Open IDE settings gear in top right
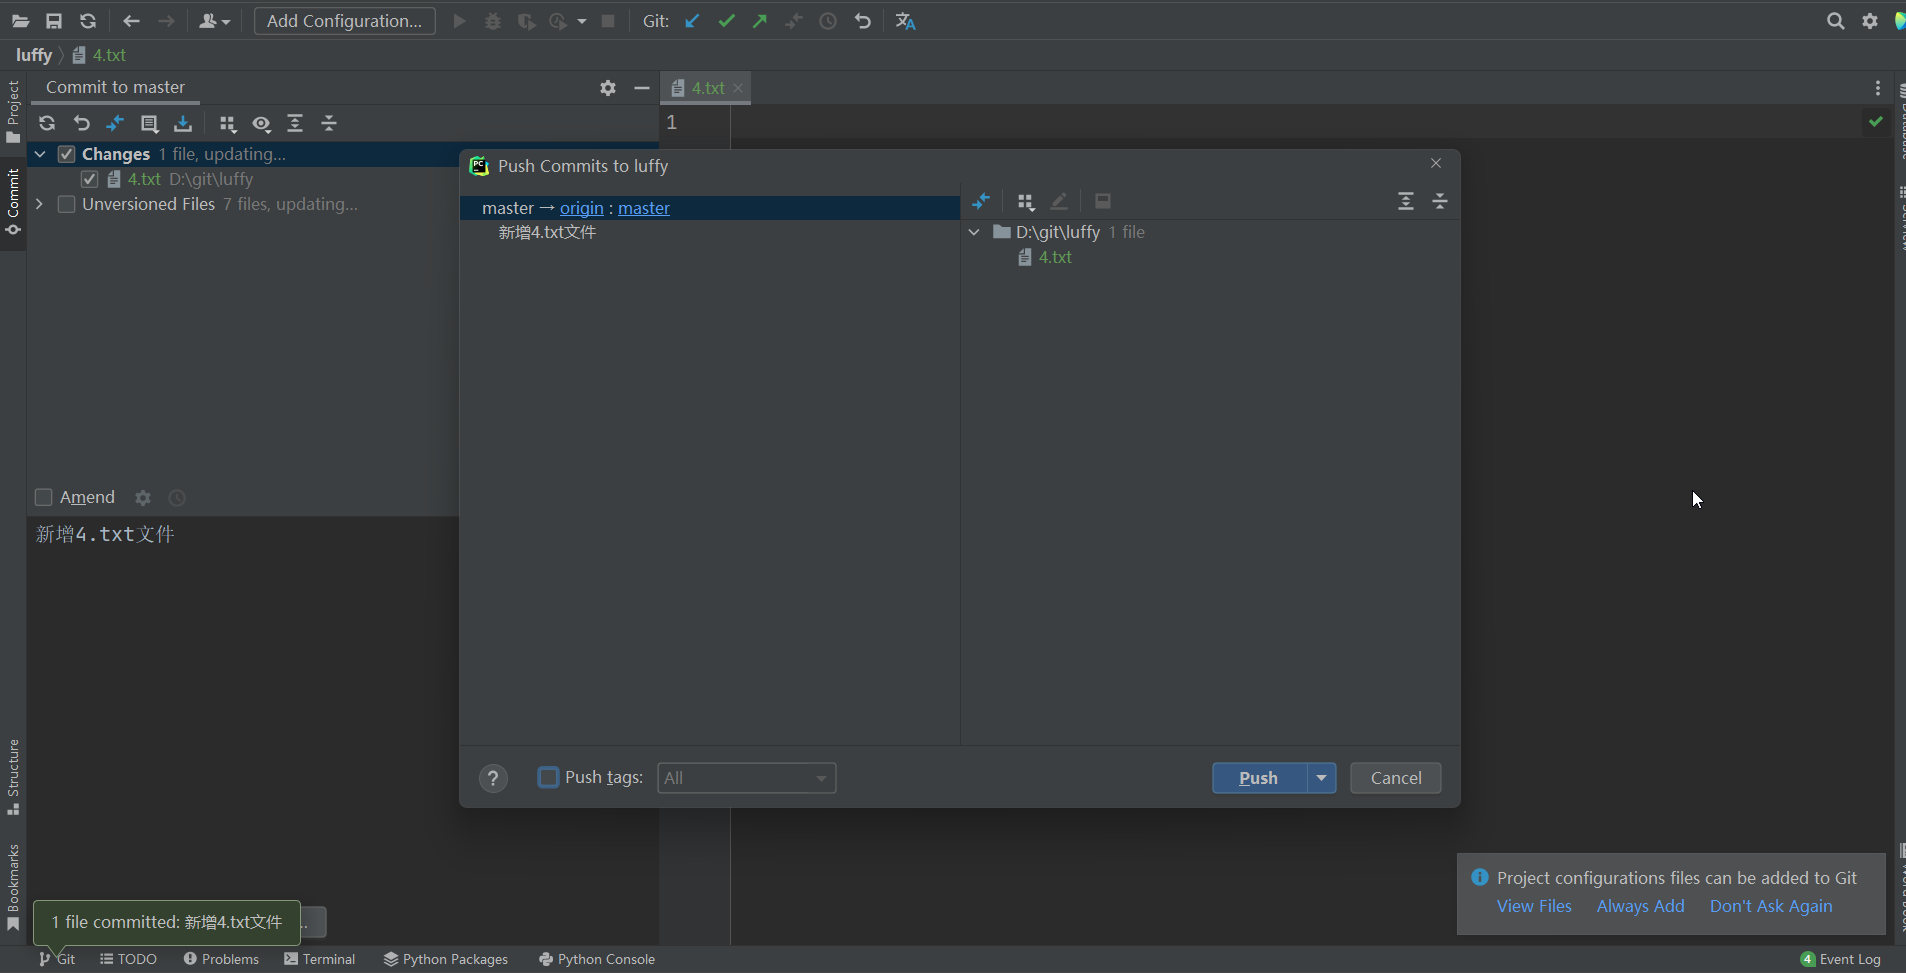1906x973 pixels. pyautogui.click(x=1870, y=21)
